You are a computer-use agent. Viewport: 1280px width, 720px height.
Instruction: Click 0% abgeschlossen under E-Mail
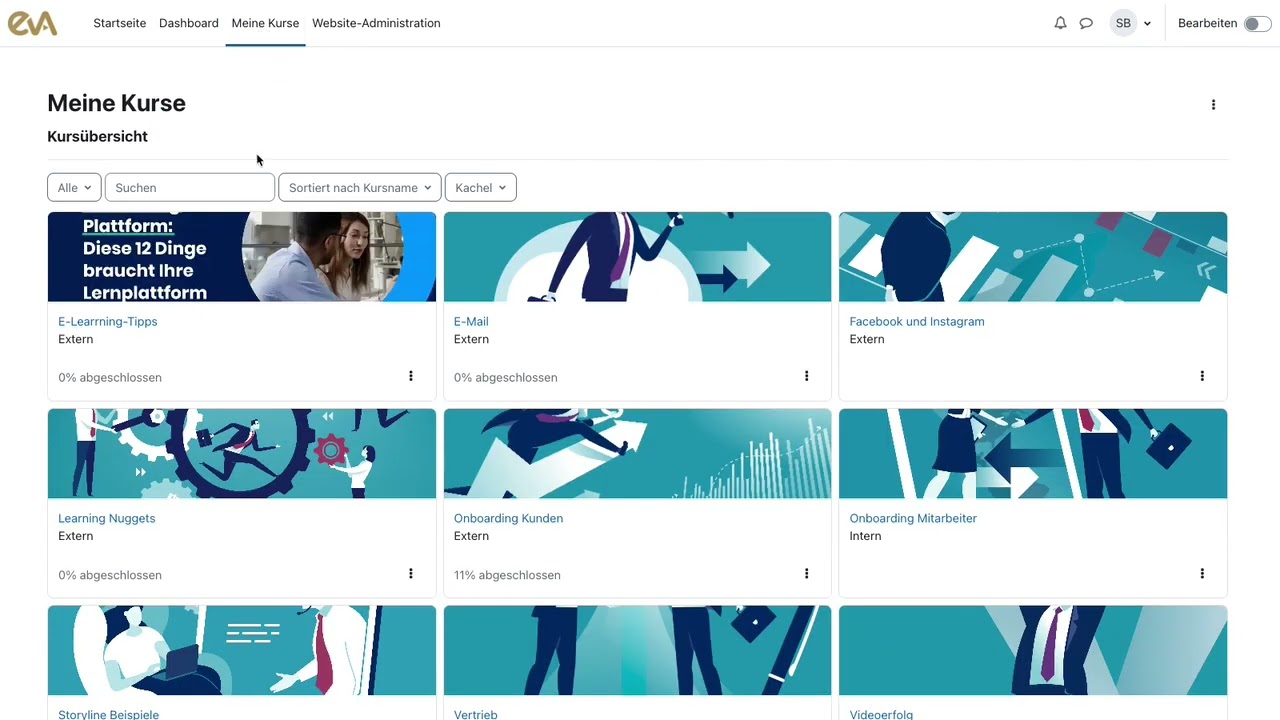pyautogui.click(x=506, y=377)
